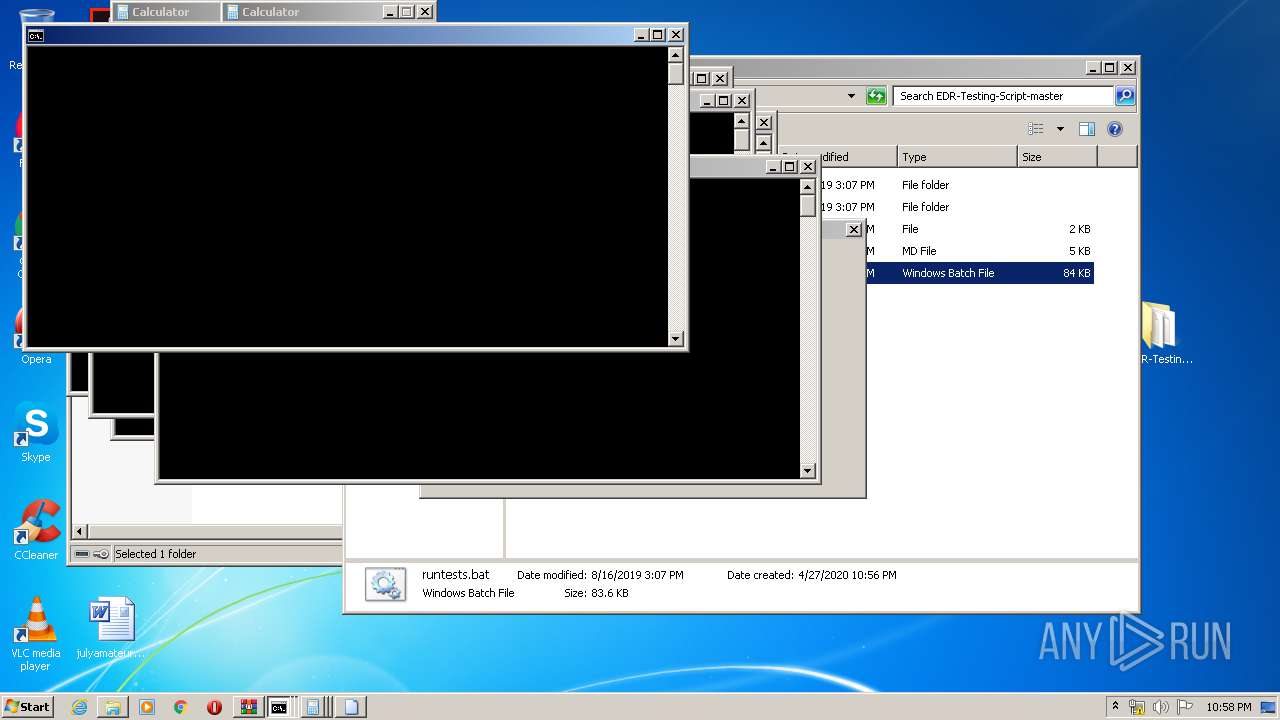Minimize the front command prompt window

click(641, 35)
